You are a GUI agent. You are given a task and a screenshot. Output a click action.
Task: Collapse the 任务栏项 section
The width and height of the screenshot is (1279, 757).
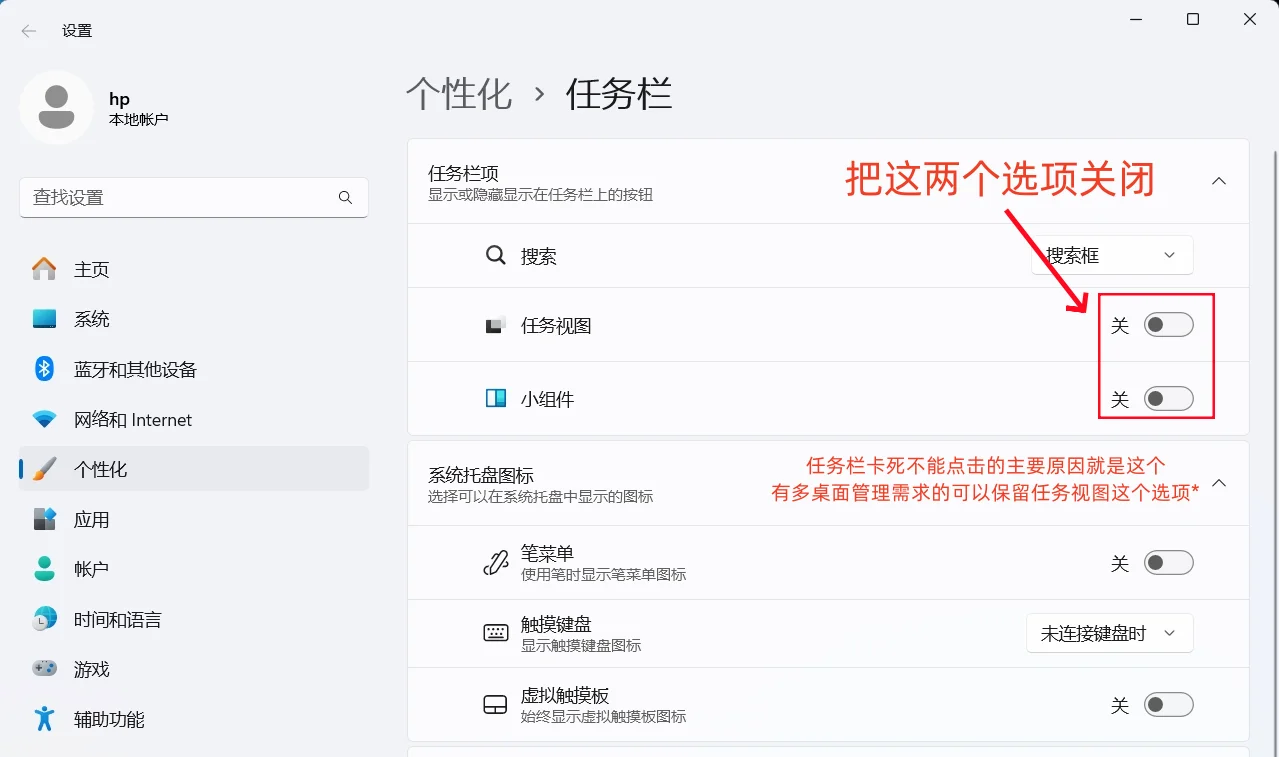1218,181
